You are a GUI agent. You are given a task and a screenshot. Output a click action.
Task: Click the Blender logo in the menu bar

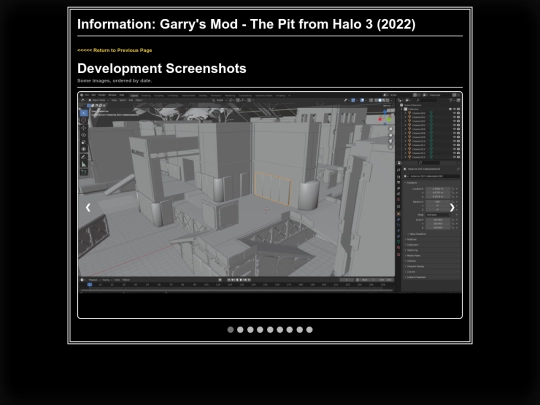pyautogui.click(x=82, y=95)
